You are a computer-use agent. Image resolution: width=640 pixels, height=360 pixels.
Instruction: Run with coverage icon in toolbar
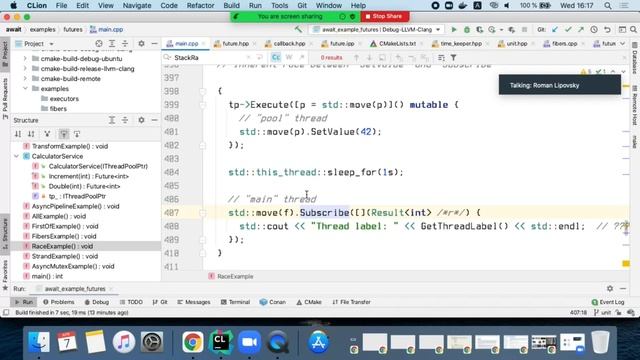pyautogui.click(x=480, y=29)
